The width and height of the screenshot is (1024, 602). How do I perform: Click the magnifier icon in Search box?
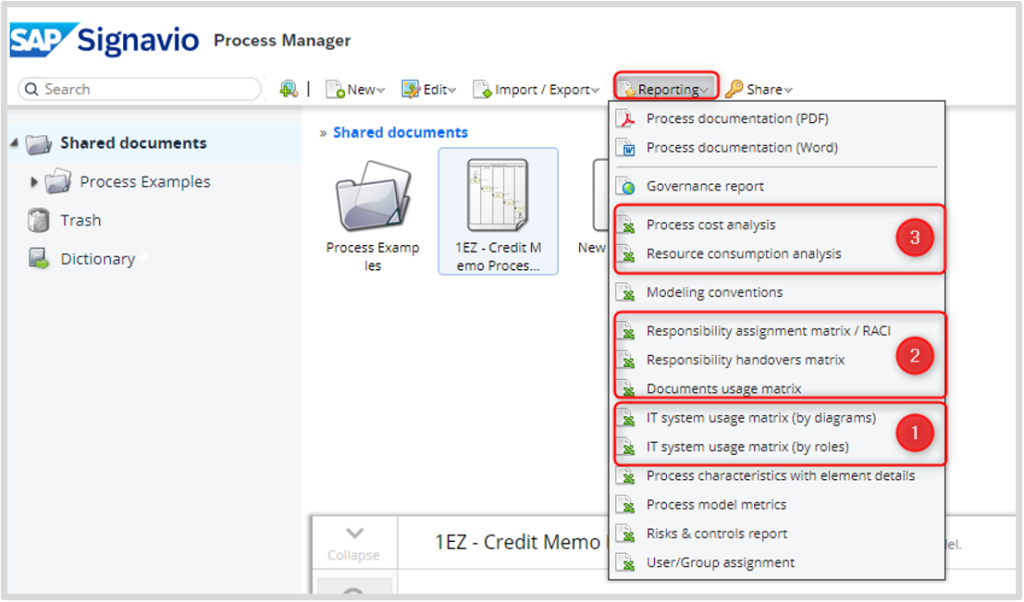[x=31, y=89]
